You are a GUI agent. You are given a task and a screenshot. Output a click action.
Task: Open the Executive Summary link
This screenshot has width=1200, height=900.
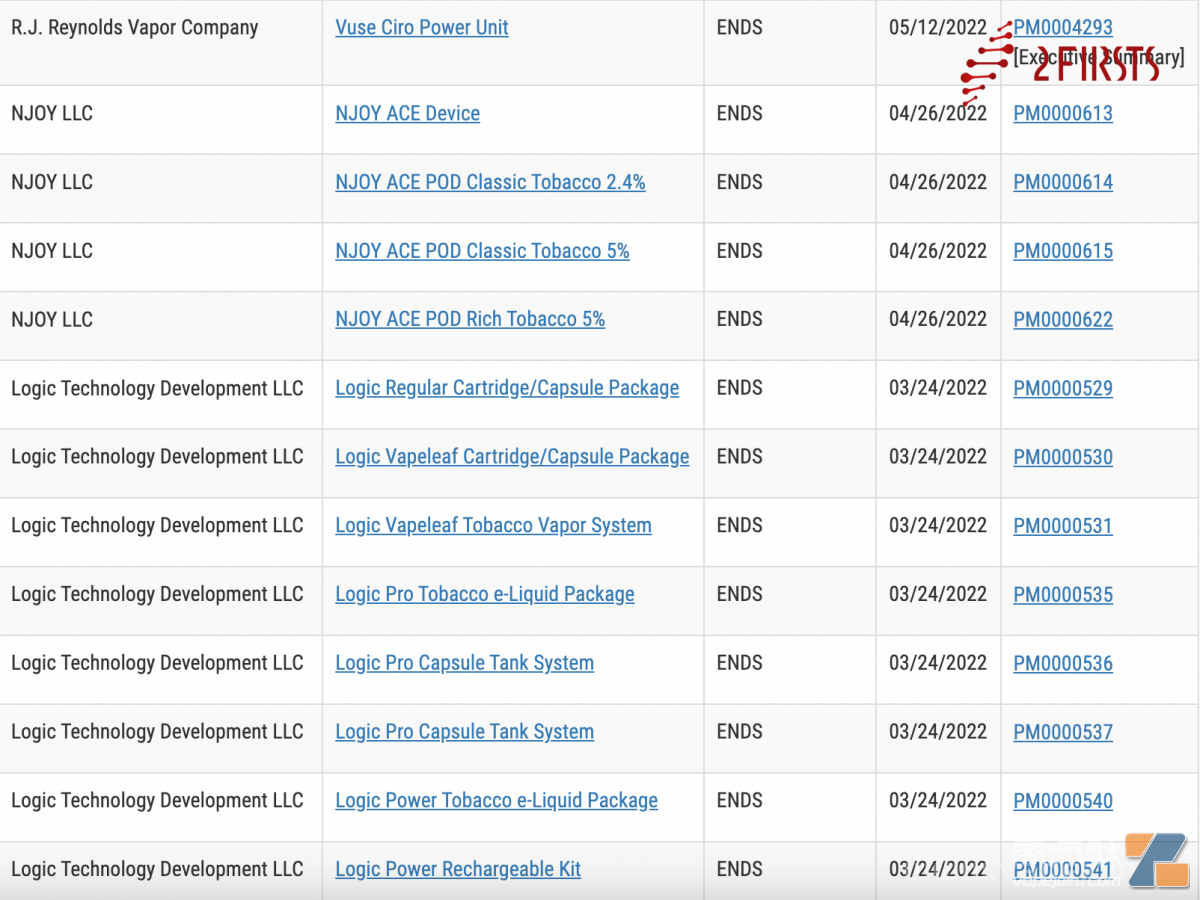click(x=1098, y=59)
